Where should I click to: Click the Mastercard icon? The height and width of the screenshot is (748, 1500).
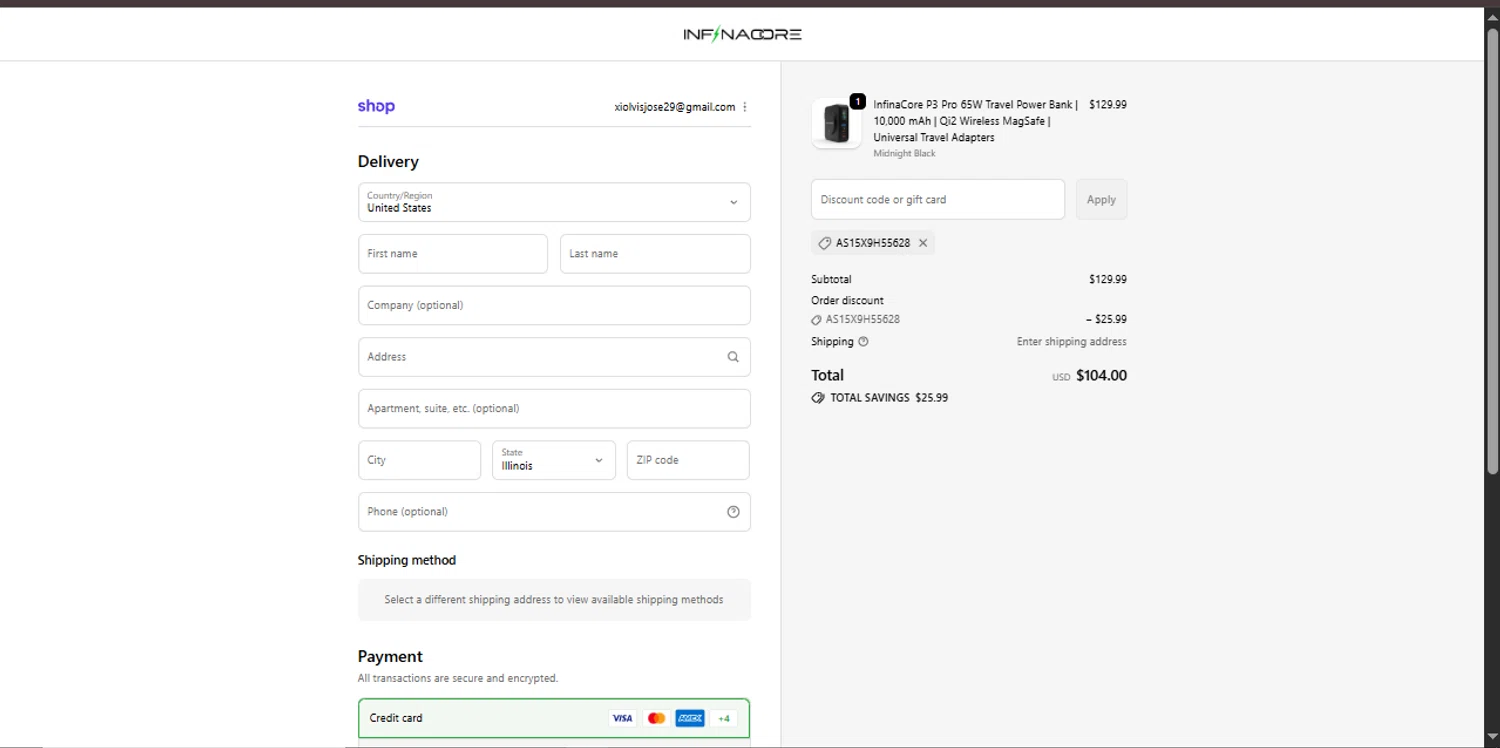click(x=656, y=718)
